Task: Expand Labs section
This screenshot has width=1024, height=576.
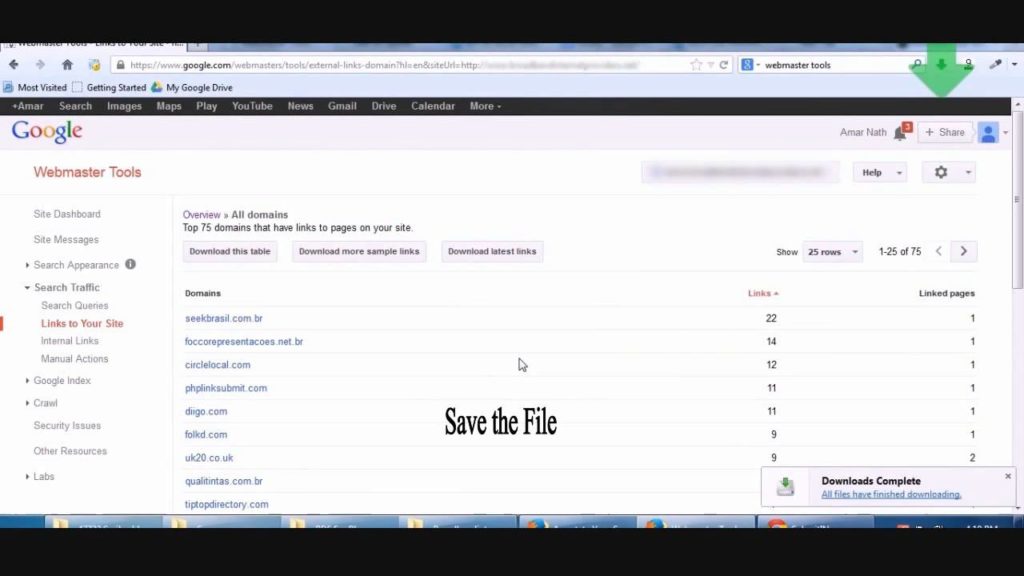Action: point(27,477)
